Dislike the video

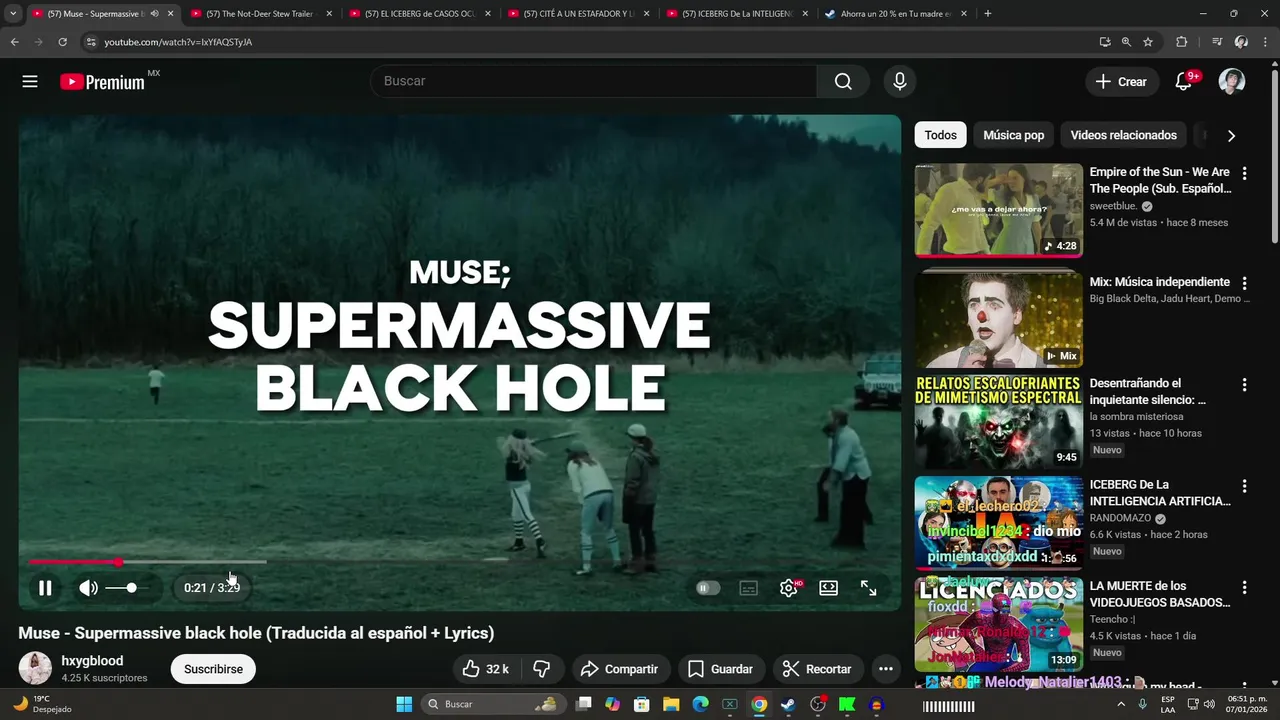(541, 669)
